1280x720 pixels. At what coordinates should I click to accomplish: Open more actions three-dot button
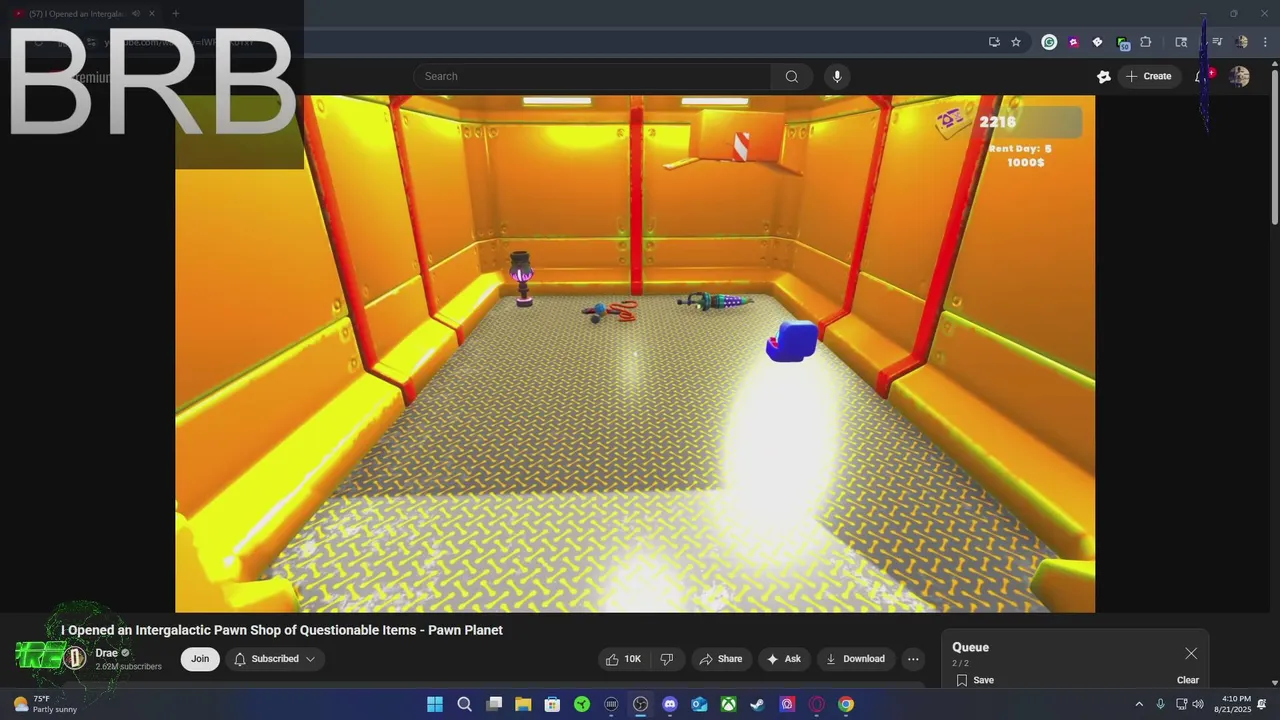[912, 659]
